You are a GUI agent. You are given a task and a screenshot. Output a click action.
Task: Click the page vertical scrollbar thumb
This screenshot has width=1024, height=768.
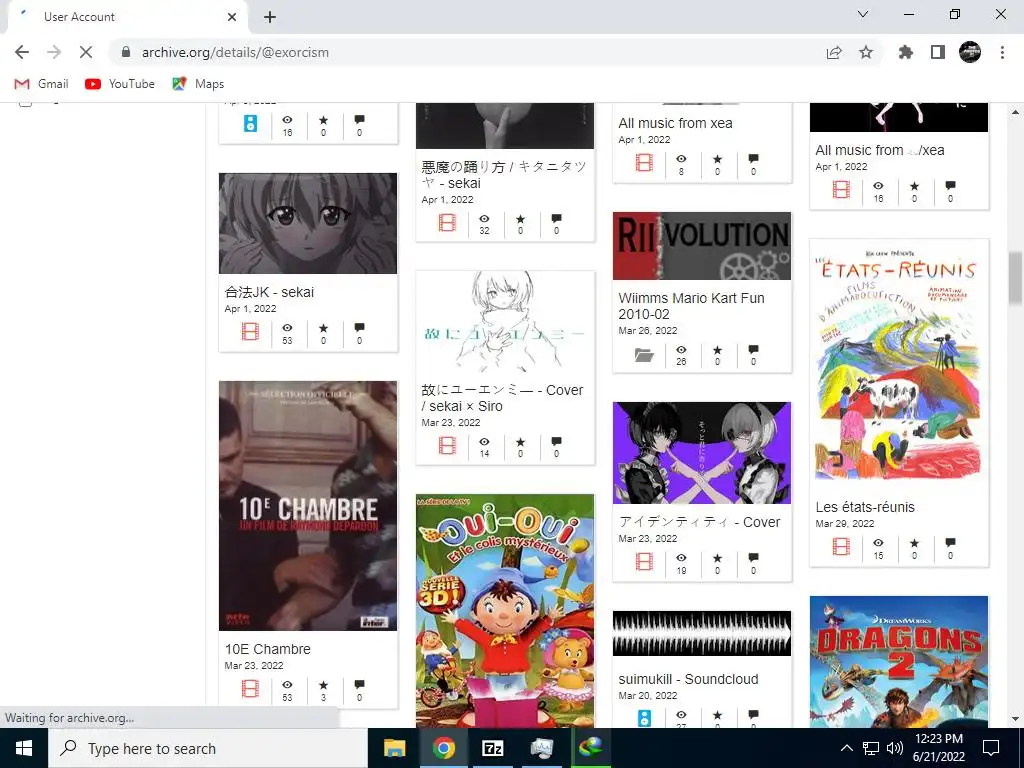pos(1015,276)
